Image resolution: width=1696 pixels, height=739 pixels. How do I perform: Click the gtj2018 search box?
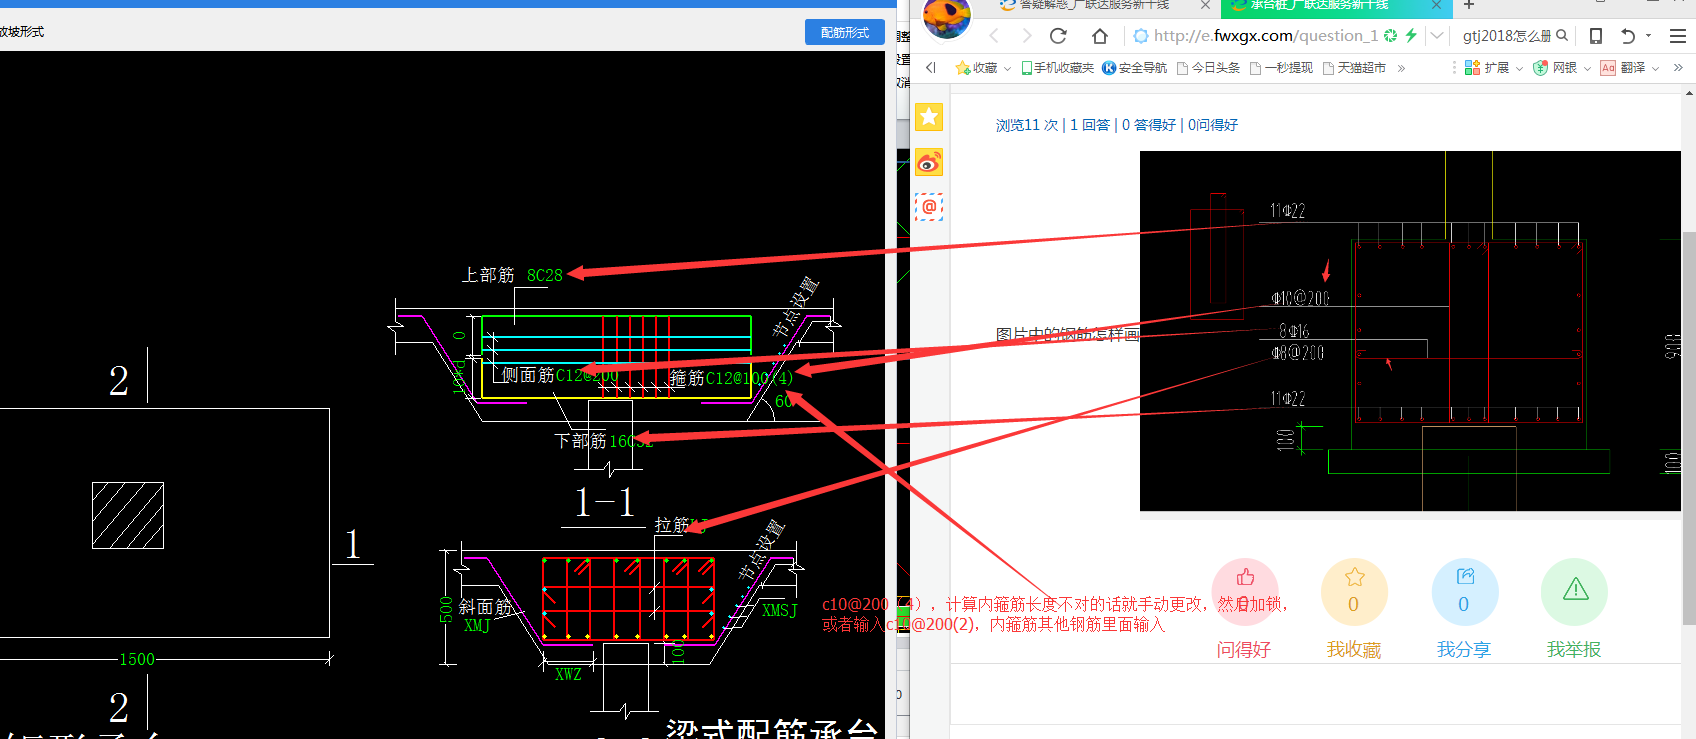coord(1505,36)
